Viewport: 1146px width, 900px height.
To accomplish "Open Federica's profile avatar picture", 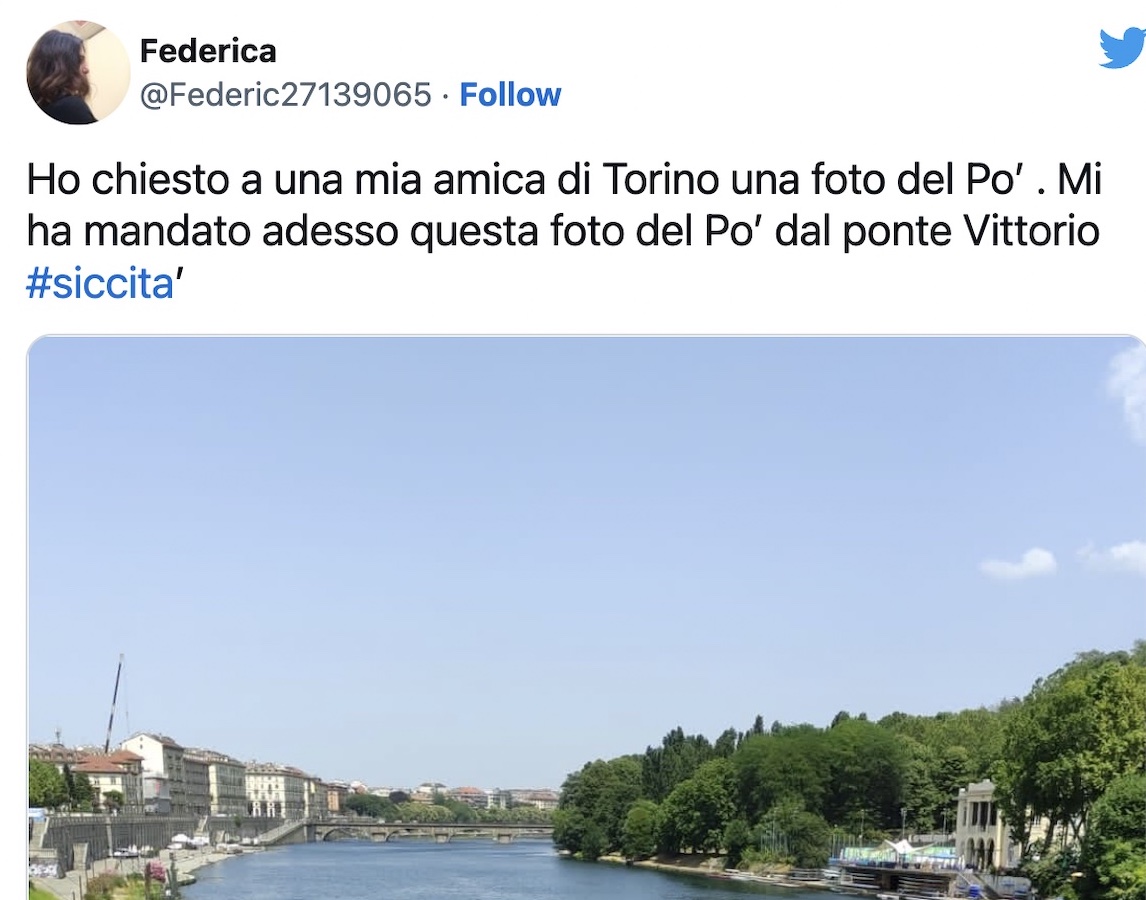I will (78, 72).
